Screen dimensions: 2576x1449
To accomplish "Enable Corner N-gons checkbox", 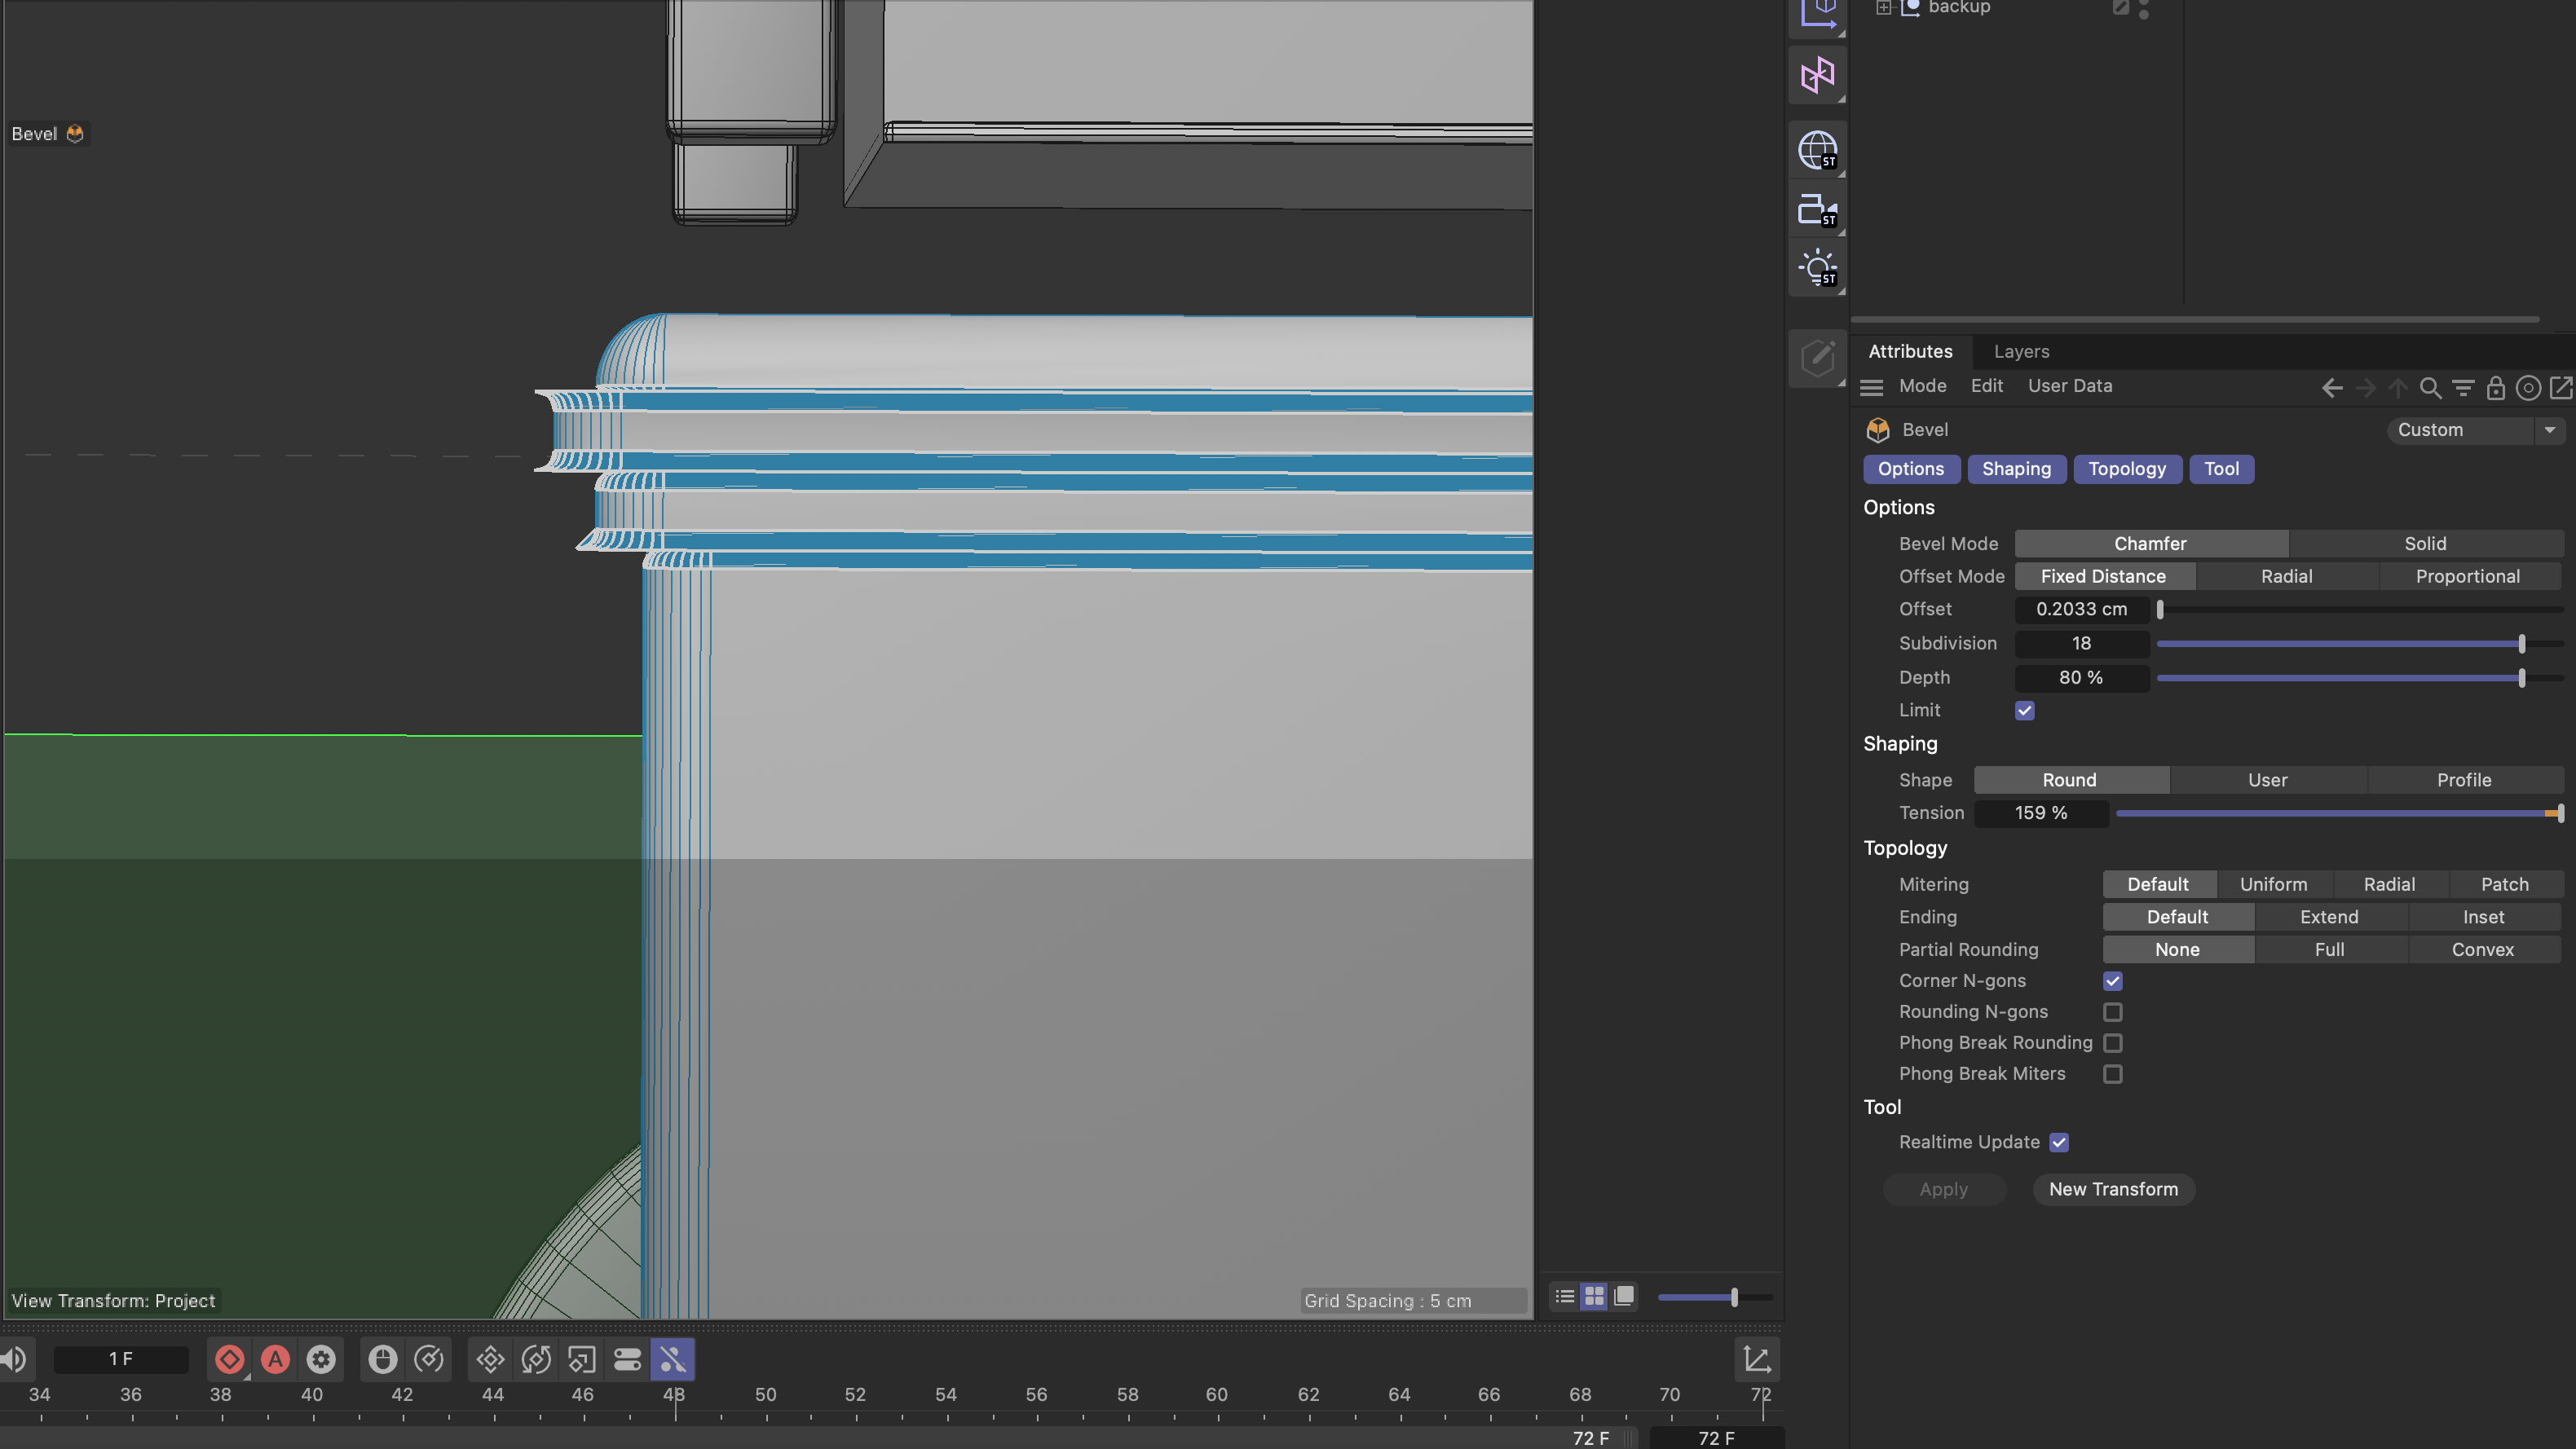I will coord(2115,982).
